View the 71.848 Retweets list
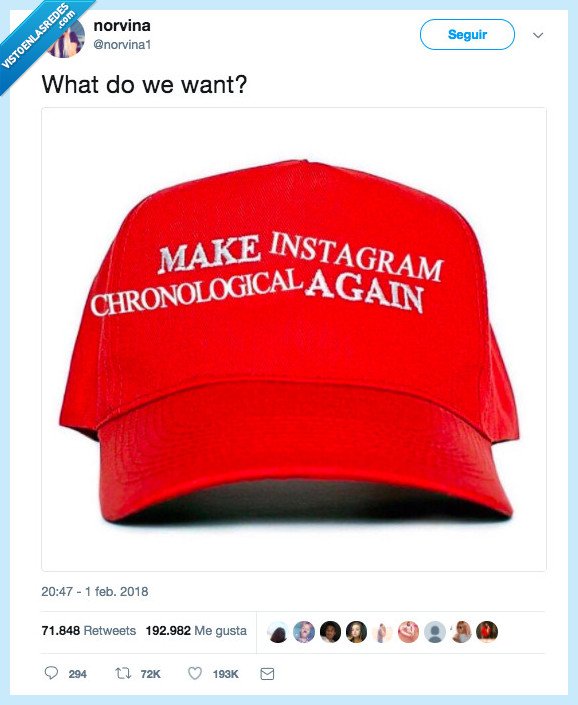Image resolution: width=578 pixels, height=705 pixels. click(89, 631)
